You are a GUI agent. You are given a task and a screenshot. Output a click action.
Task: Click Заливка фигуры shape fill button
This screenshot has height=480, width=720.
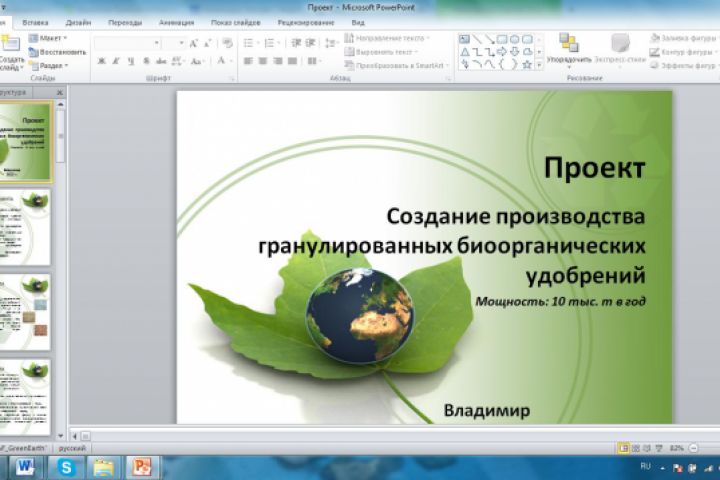684,38
